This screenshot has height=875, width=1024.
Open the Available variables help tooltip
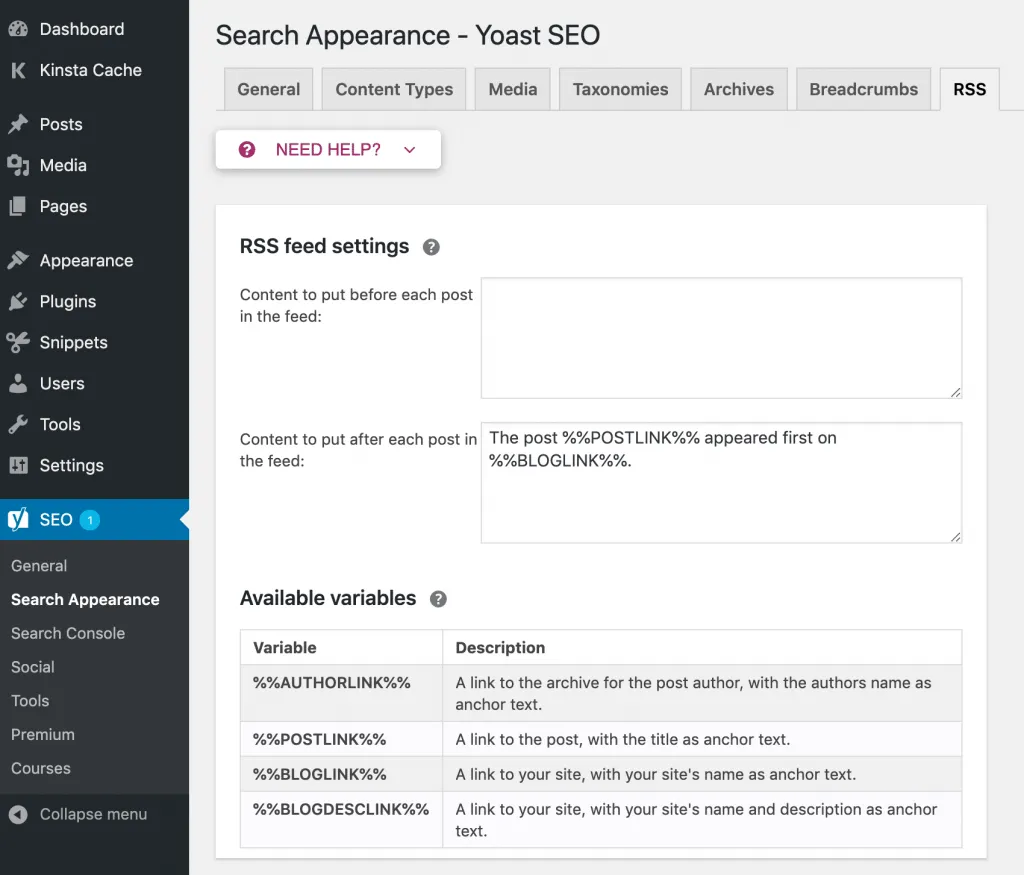tap(437, 599)
